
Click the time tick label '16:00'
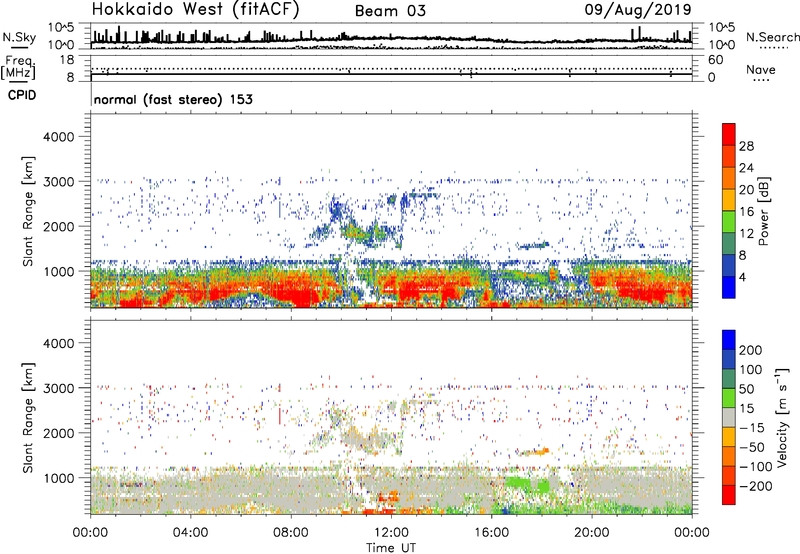491,533
